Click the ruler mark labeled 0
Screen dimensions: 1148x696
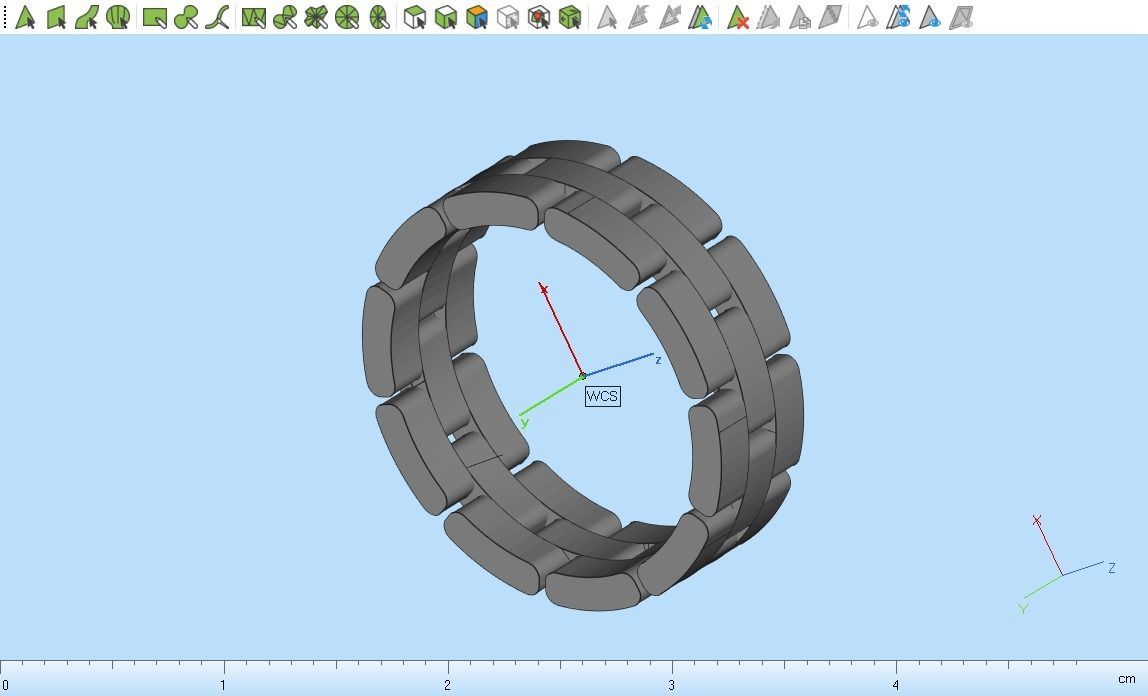pyautogui.click(x=5, y=686)
